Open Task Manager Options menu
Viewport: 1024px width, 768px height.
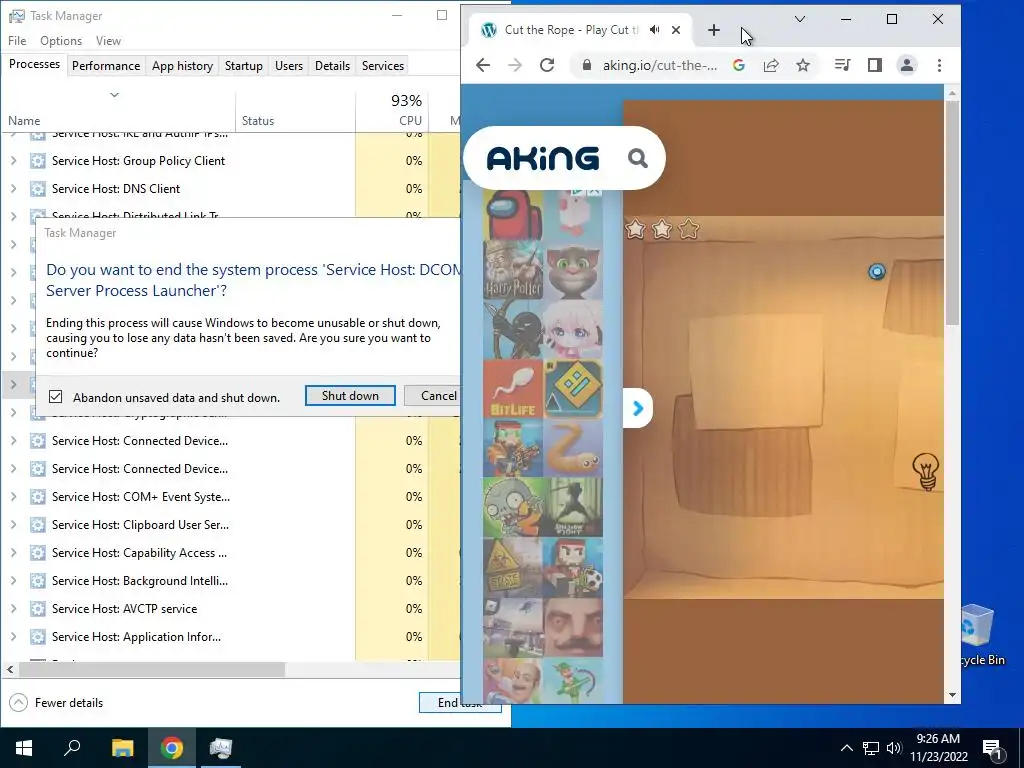coord(61,40)
